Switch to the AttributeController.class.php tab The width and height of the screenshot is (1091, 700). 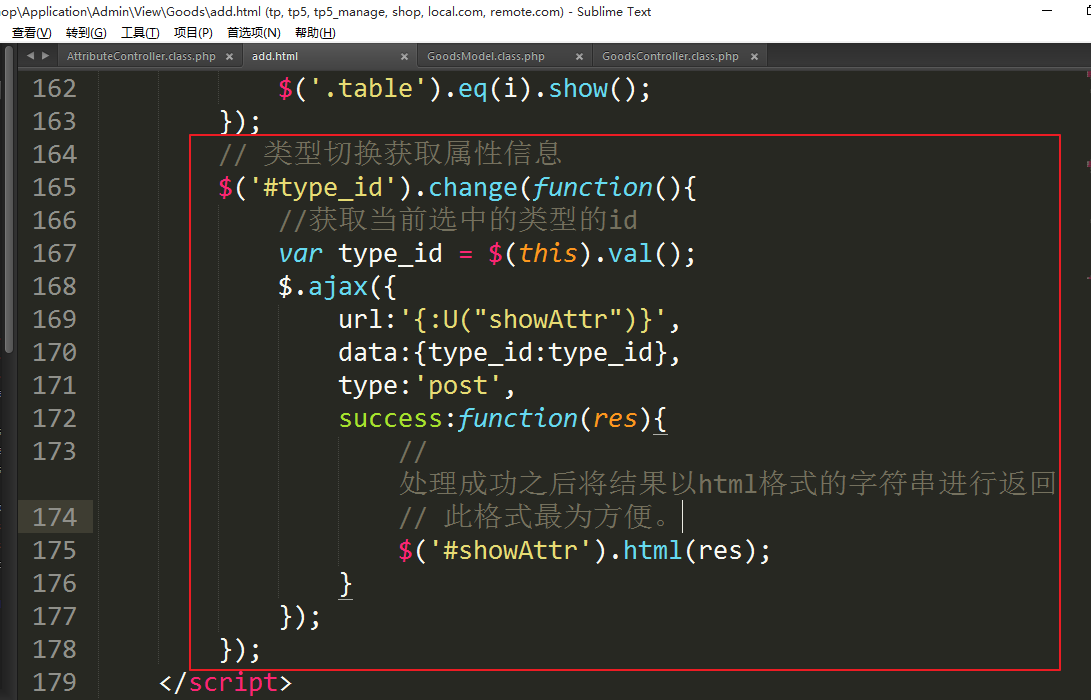[x=141, y=57]
